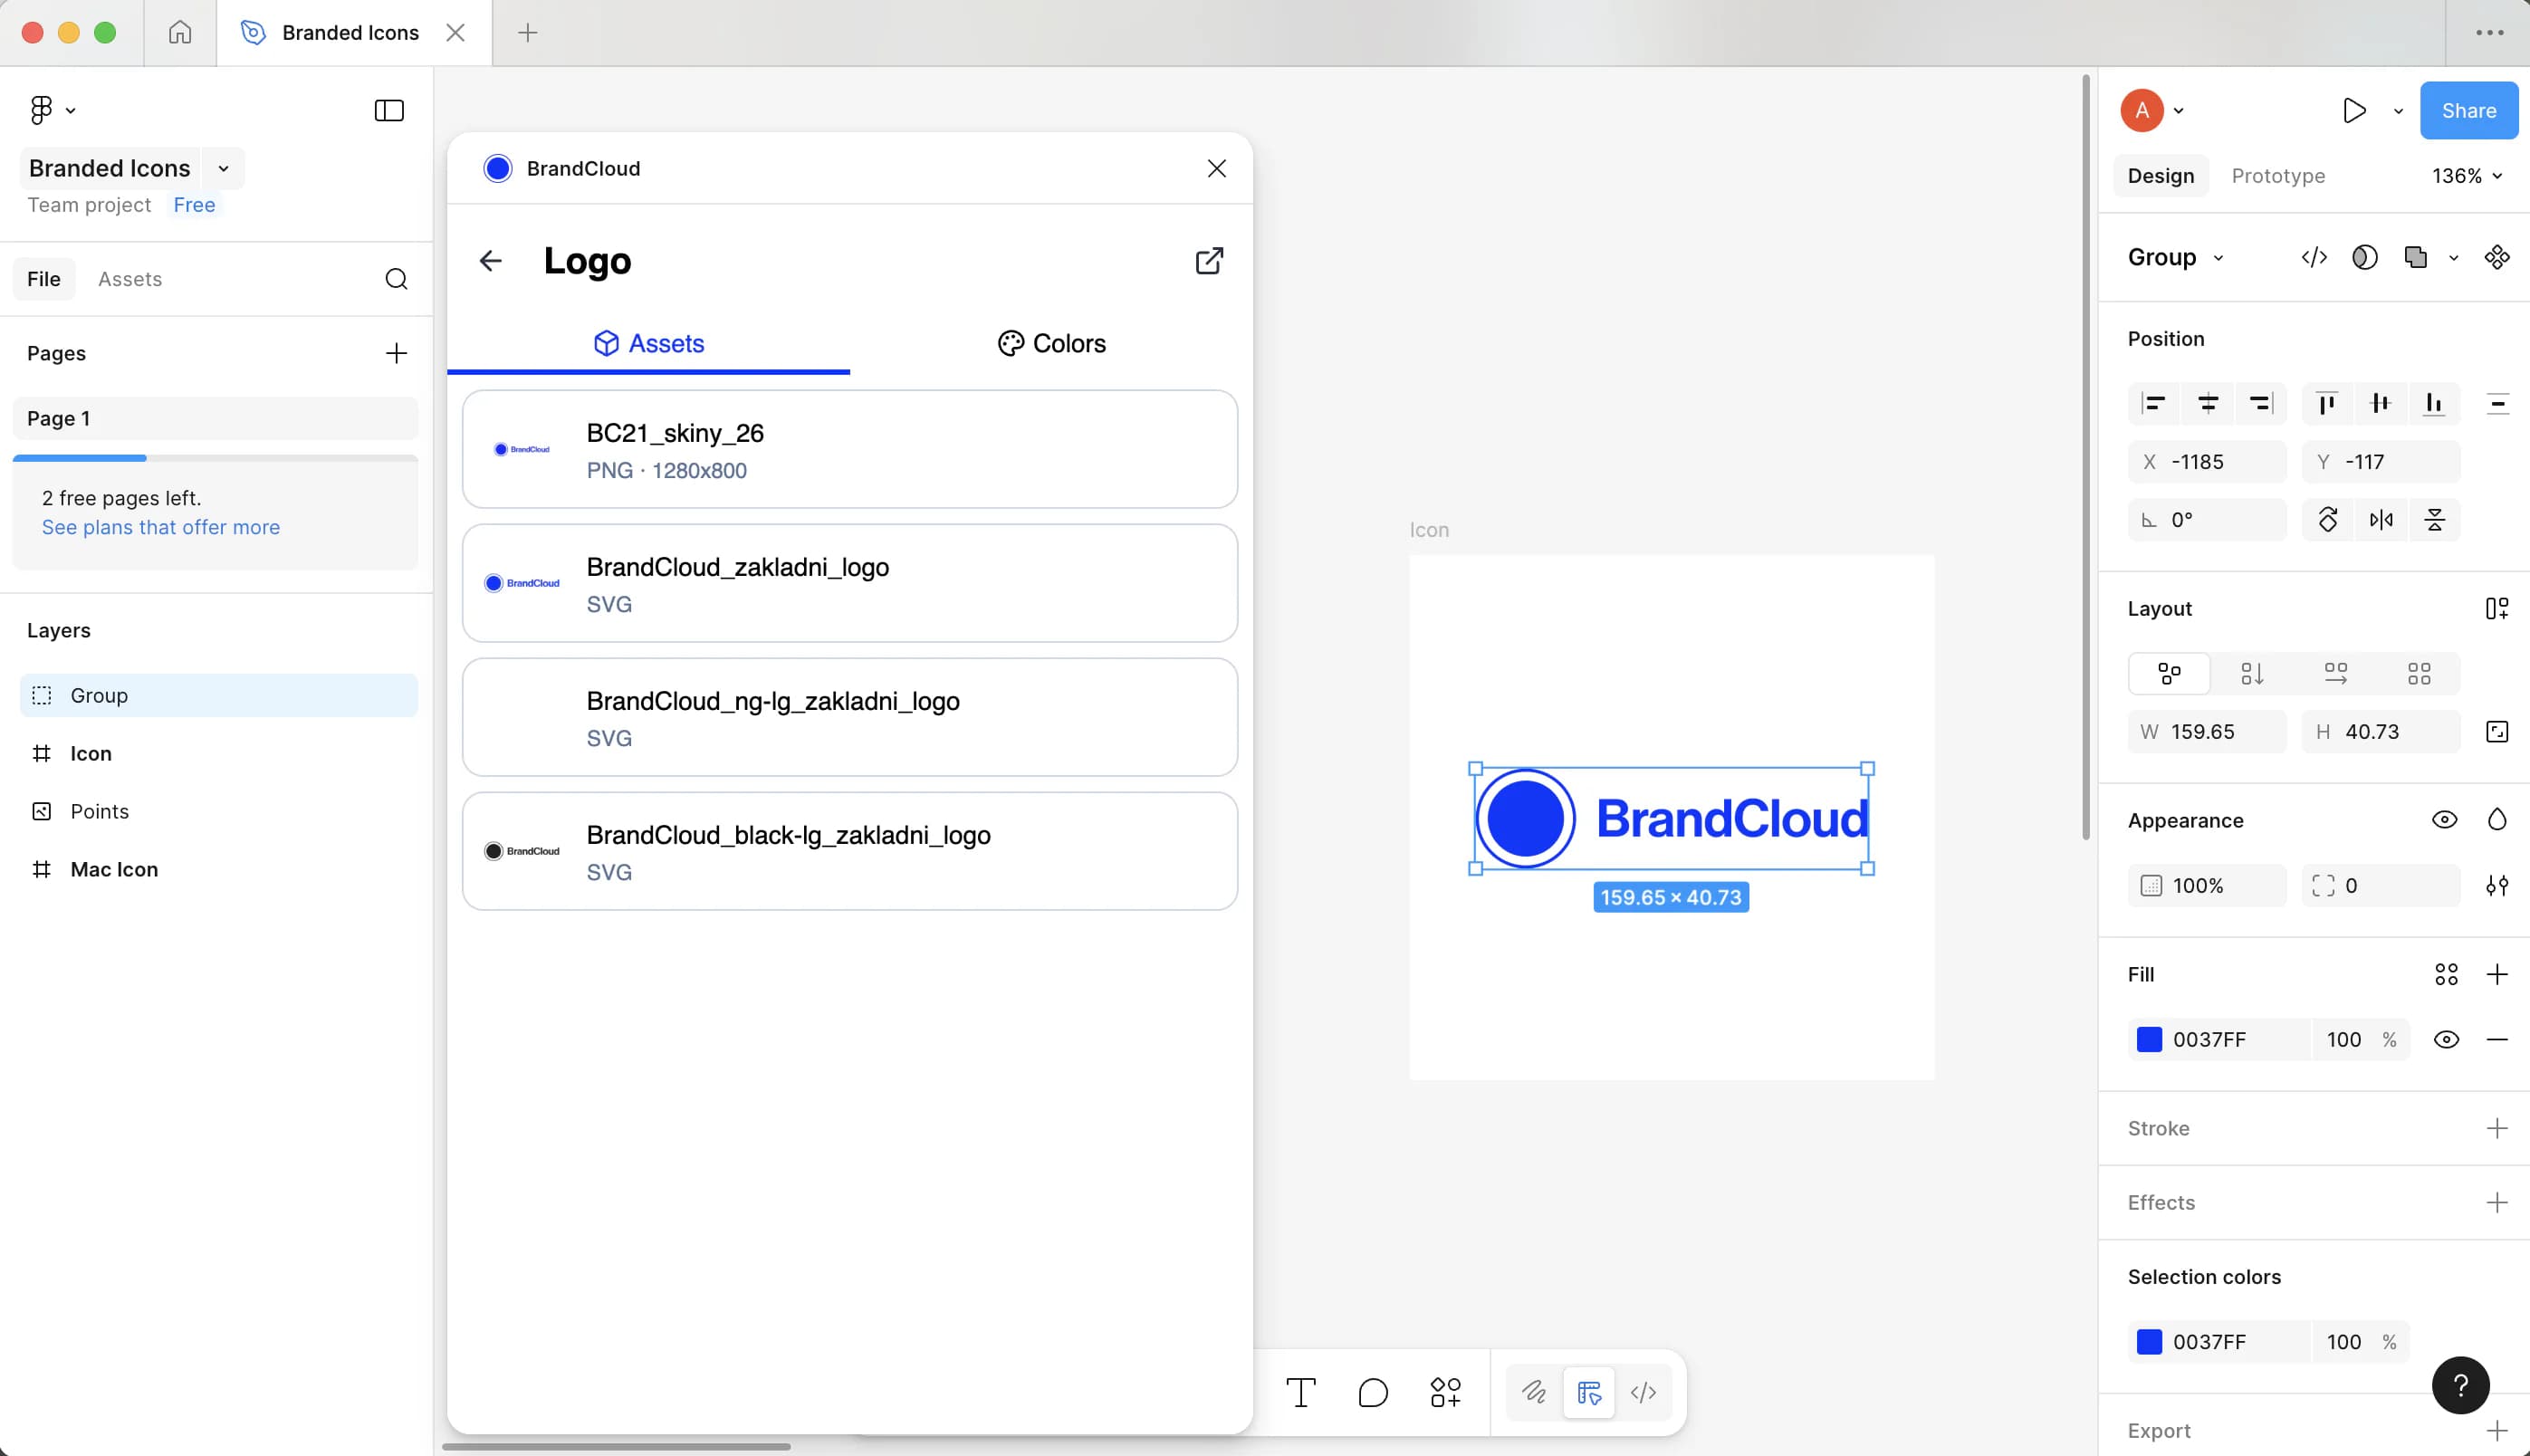Toggle Appearance visibility eye icon
The image size is (2530, 1456).
point(2444,820)
